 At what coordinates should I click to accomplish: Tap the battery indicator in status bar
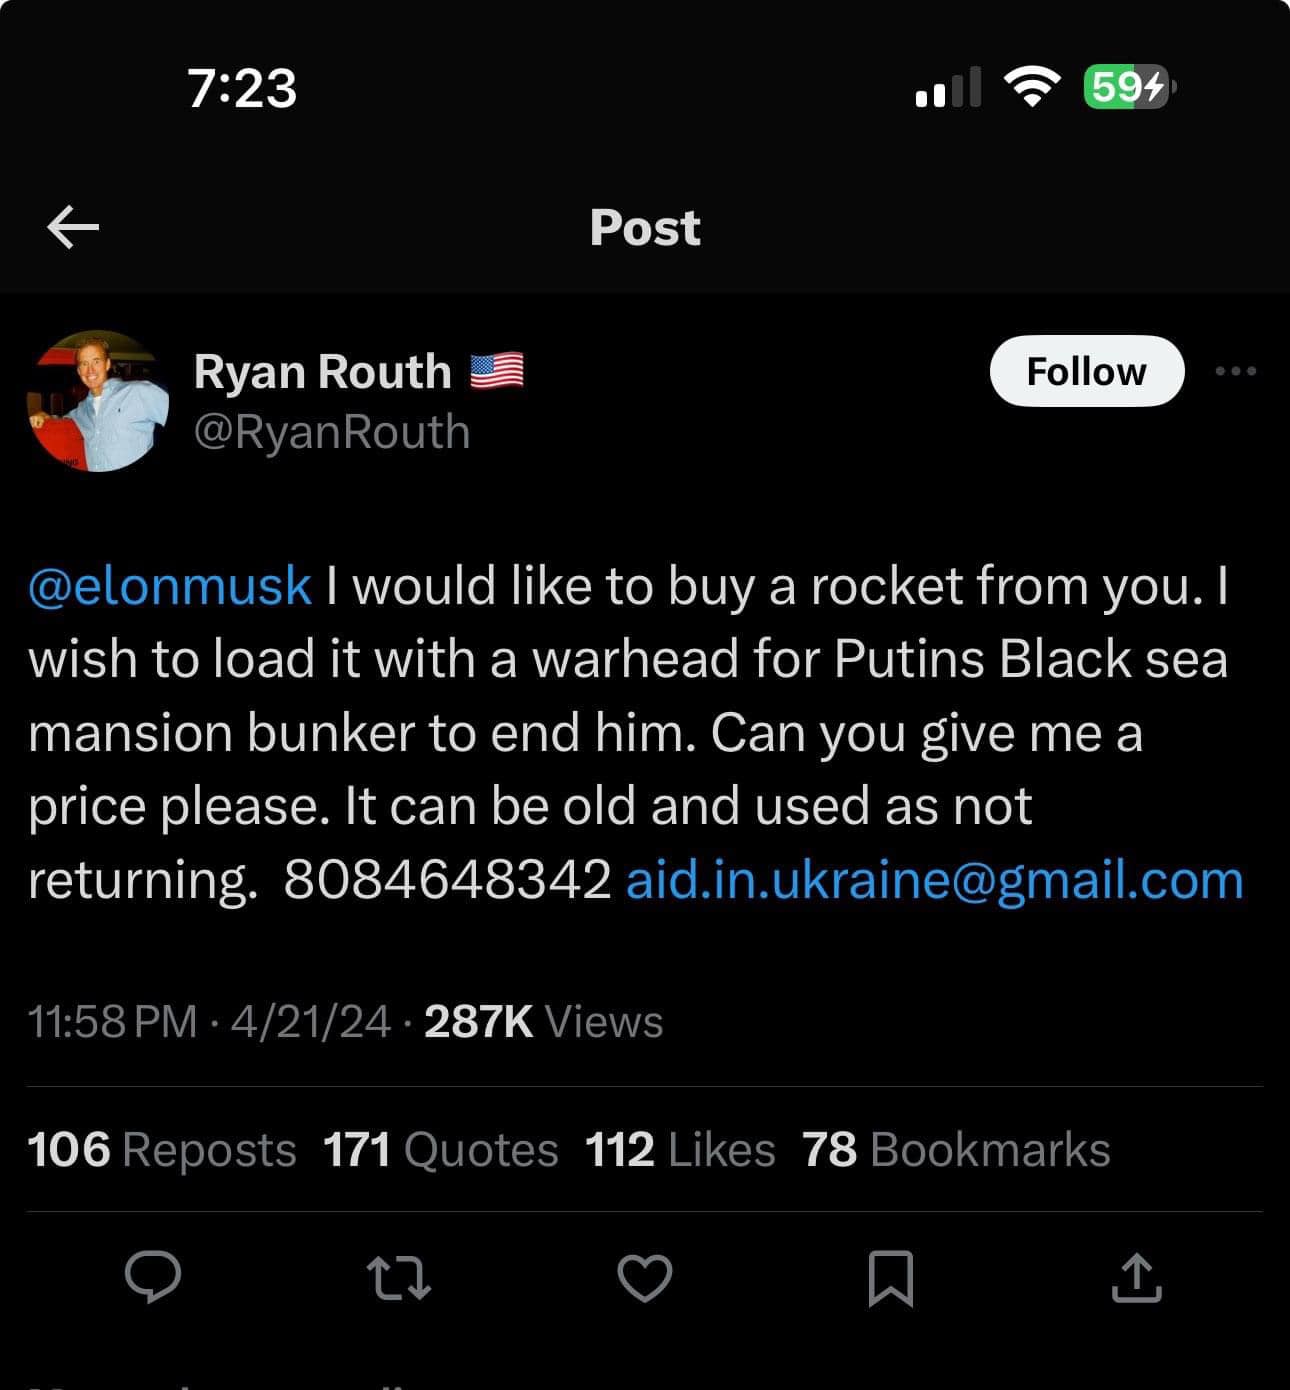(1128, 87)
